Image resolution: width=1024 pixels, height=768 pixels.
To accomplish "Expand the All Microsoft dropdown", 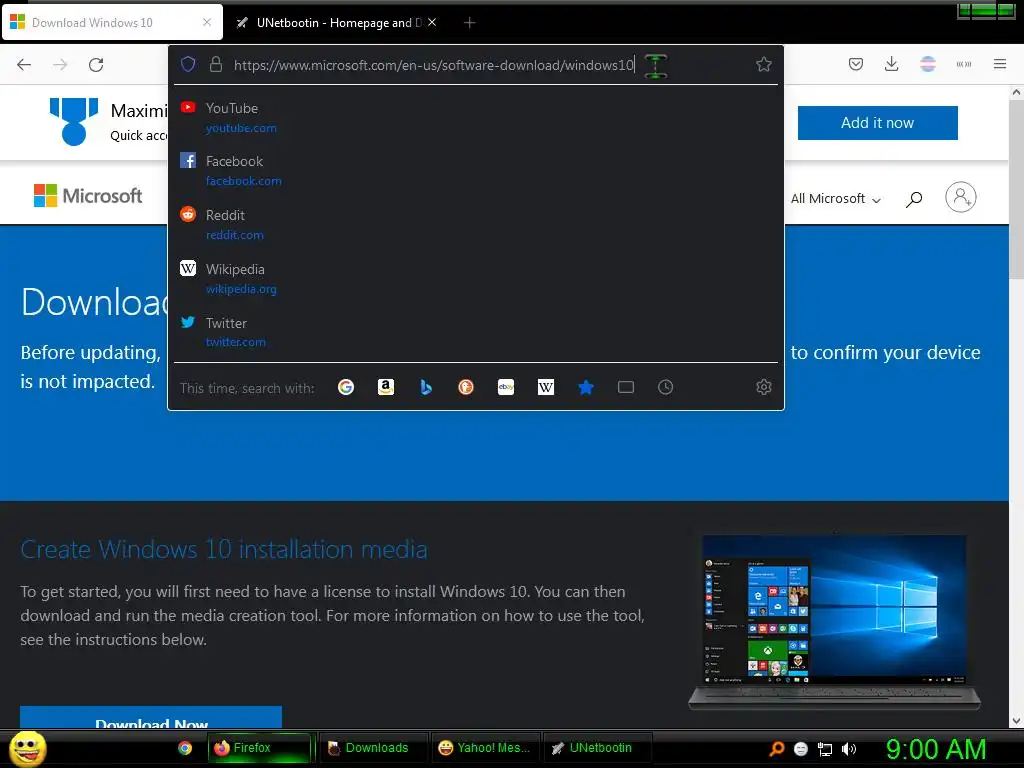I will tap(835, 199).
